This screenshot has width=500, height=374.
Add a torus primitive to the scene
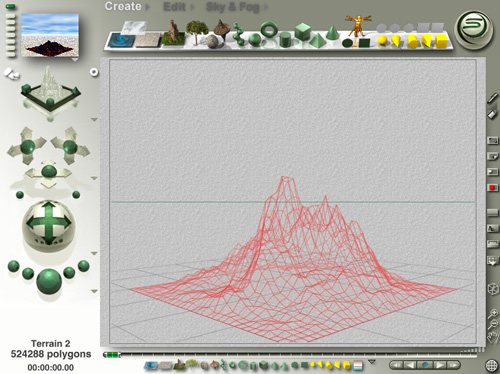tap(269, 30)
